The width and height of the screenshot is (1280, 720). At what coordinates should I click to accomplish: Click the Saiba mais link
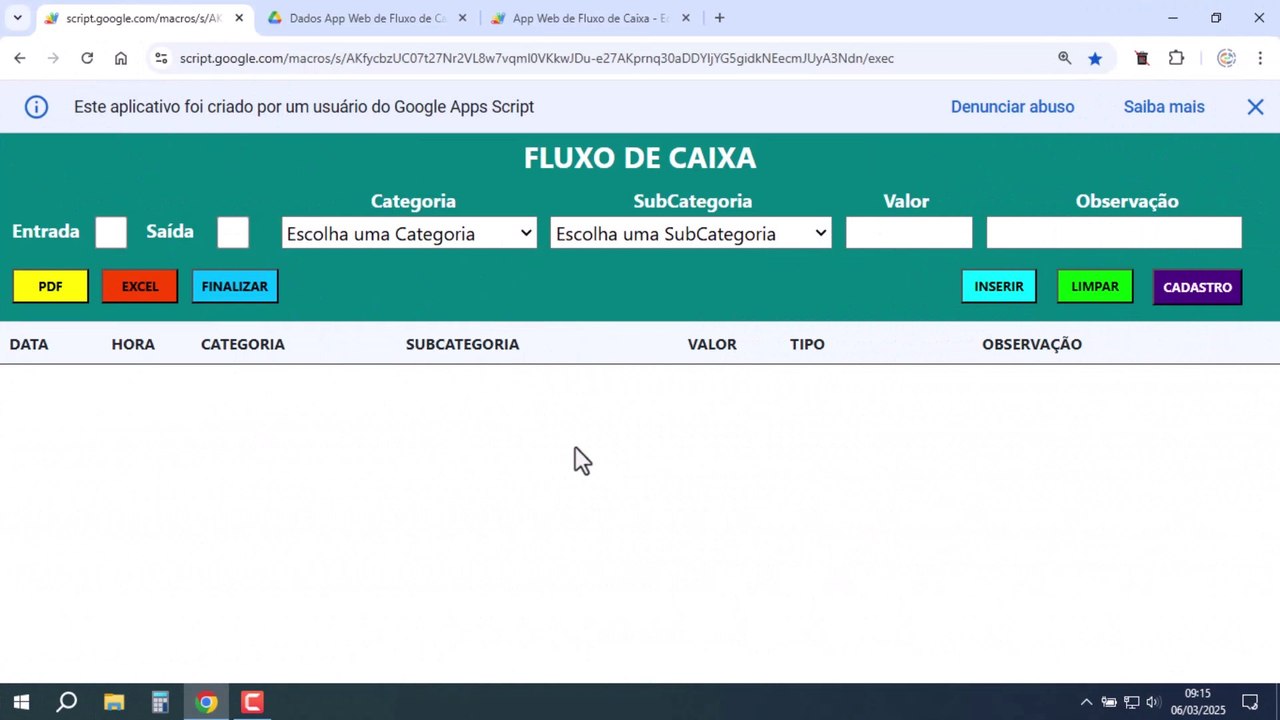click(1164, 107)
